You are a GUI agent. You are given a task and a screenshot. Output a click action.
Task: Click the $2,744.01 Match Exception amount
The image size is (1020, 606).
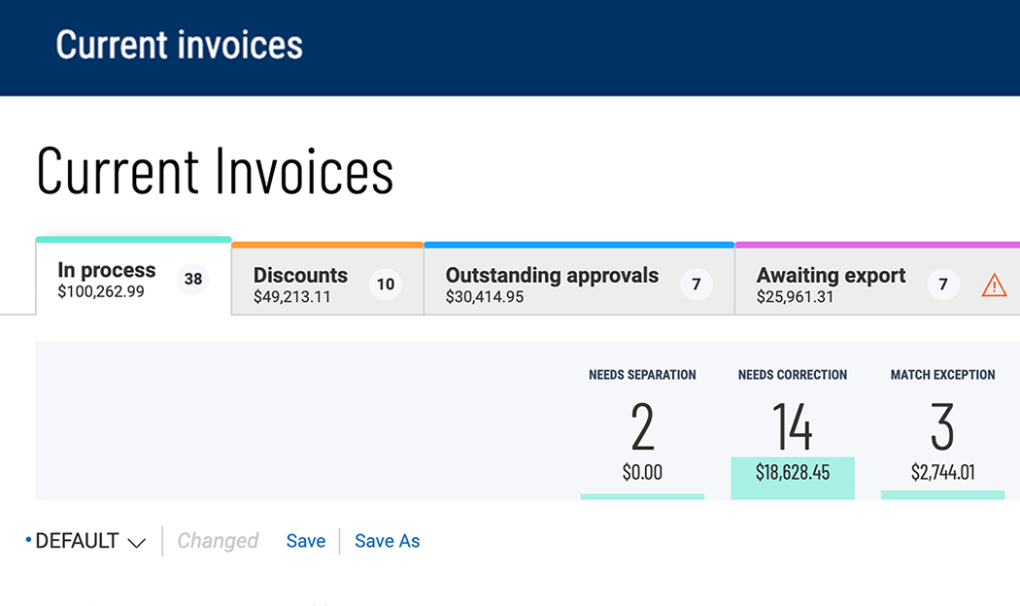point(942,472)
